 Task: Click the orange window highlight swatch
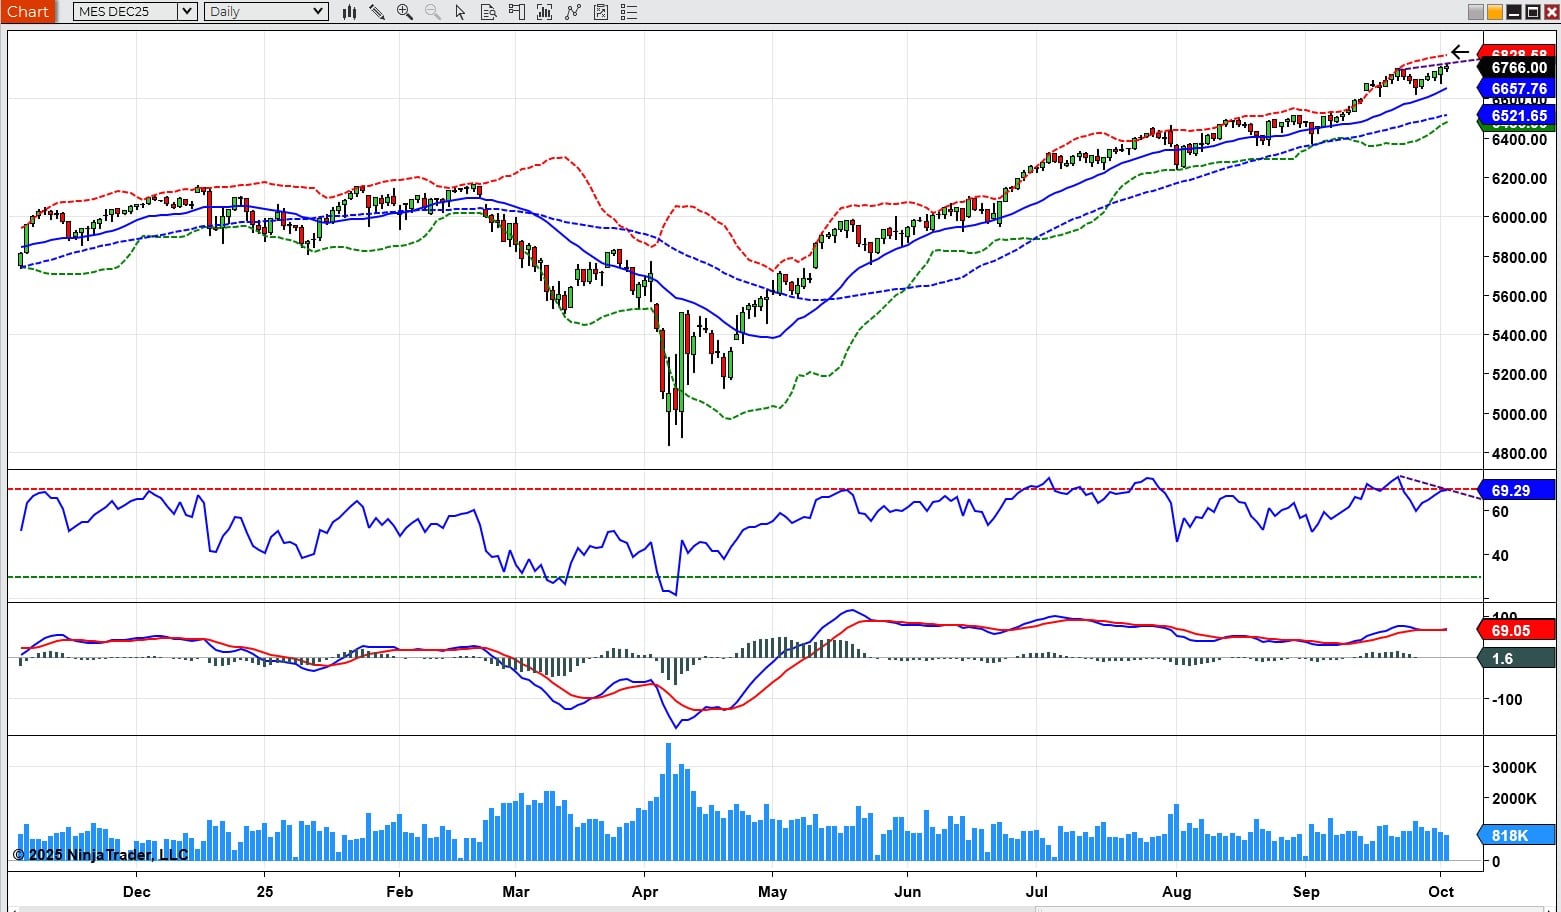click(1495, 12)
